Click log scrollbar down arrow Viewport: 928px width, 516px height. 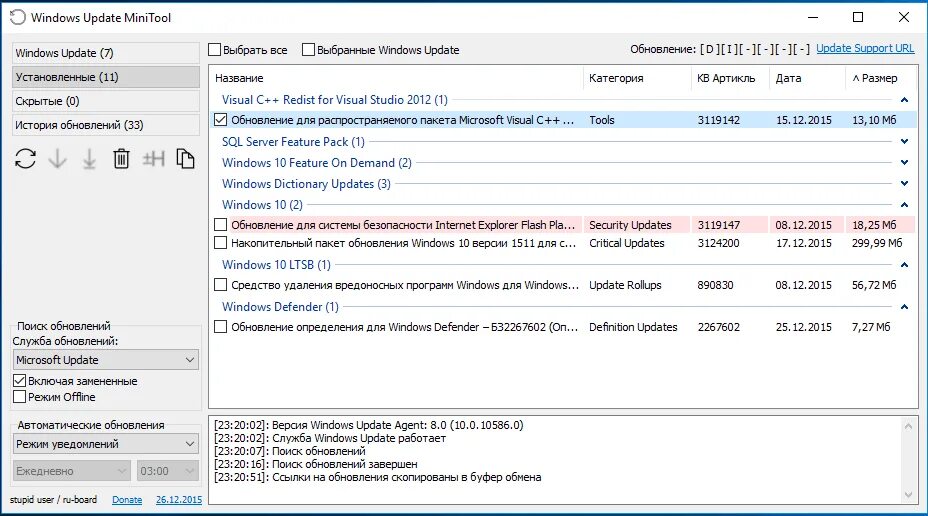pos(908,495)
